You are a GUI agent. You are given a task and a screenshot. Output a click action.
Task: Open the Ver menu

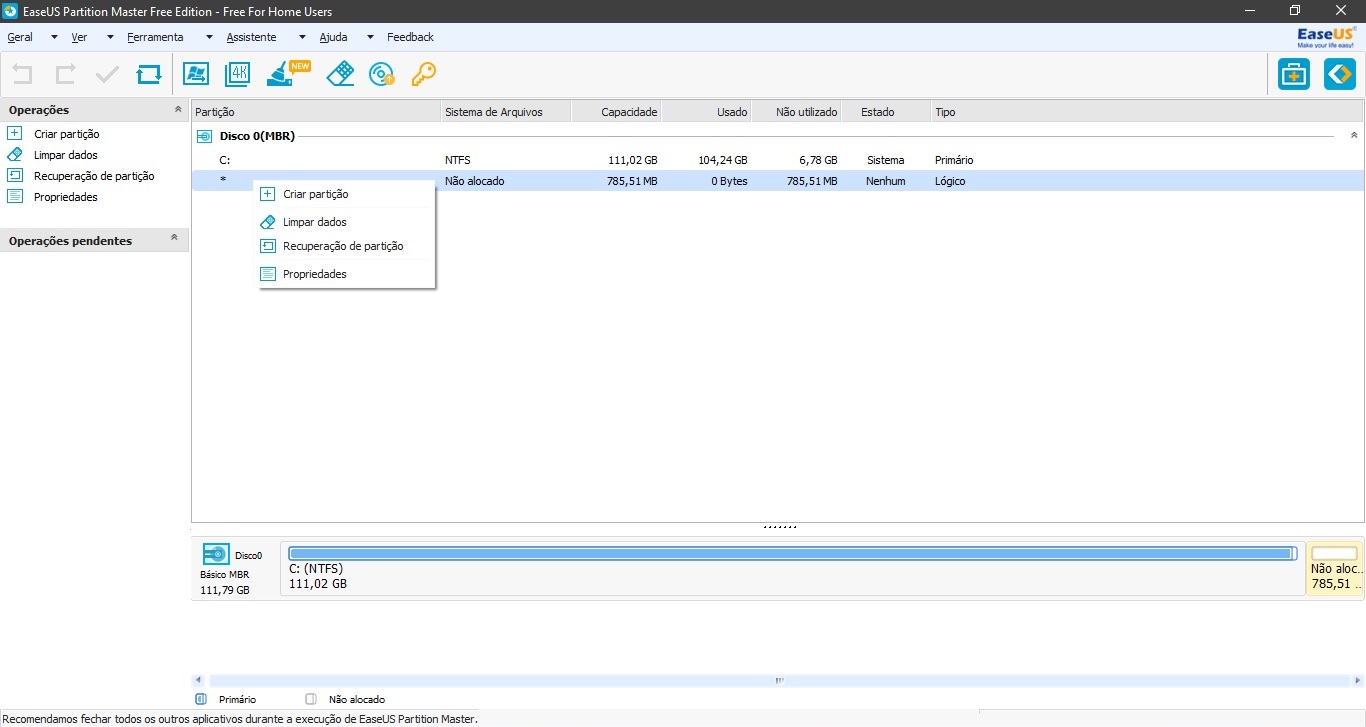pyautogui.click(x=79, y=37)
